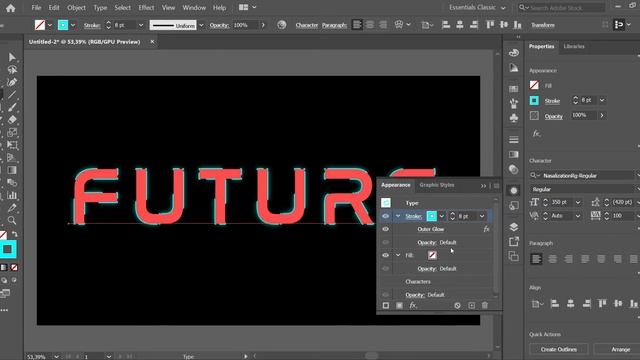Click Add New Stroke in Appearance panel
Image resolution: width=640 pixels, height=360 pixels.
click(x=386, y=305)
